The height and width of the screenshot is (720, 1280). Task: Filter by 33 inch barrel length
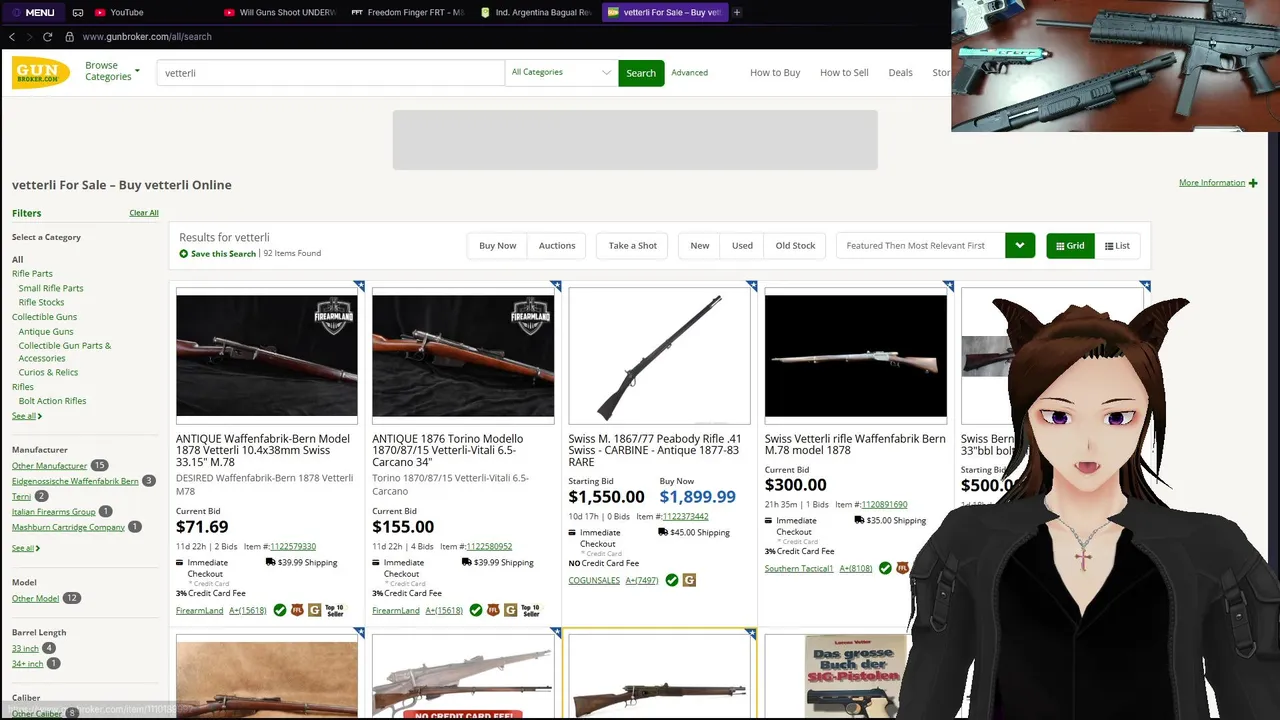[25, 649]
